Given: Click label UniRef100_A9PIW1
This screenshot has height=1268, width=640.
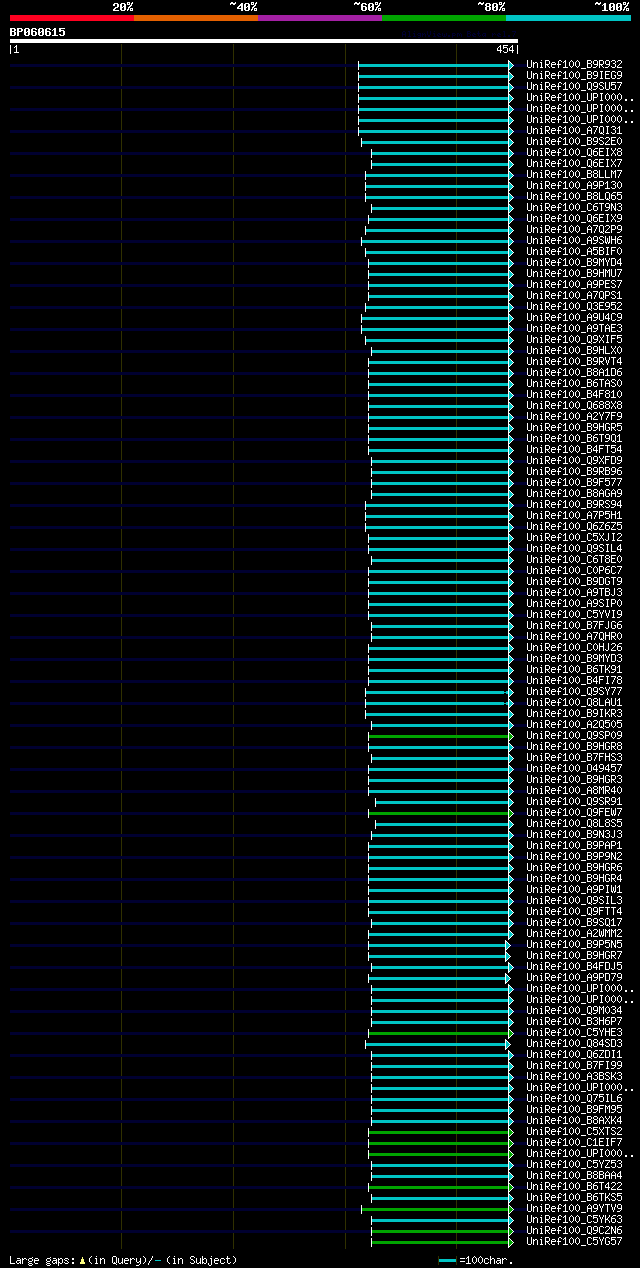Looking at the screenshot, I should point(574,889).
